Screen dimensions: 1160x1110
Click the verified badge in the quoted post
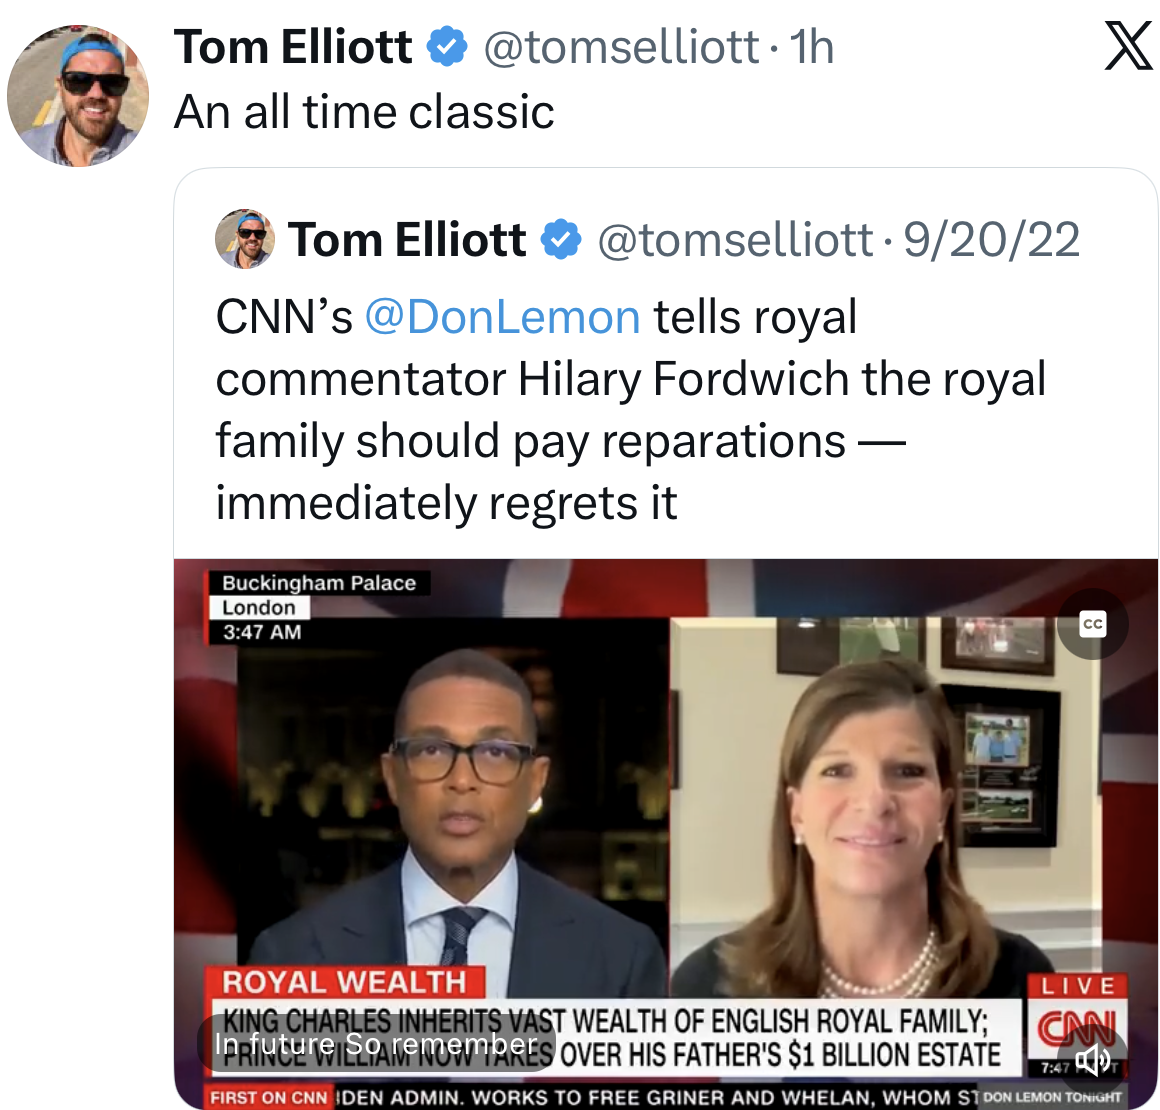coord(561,240)
